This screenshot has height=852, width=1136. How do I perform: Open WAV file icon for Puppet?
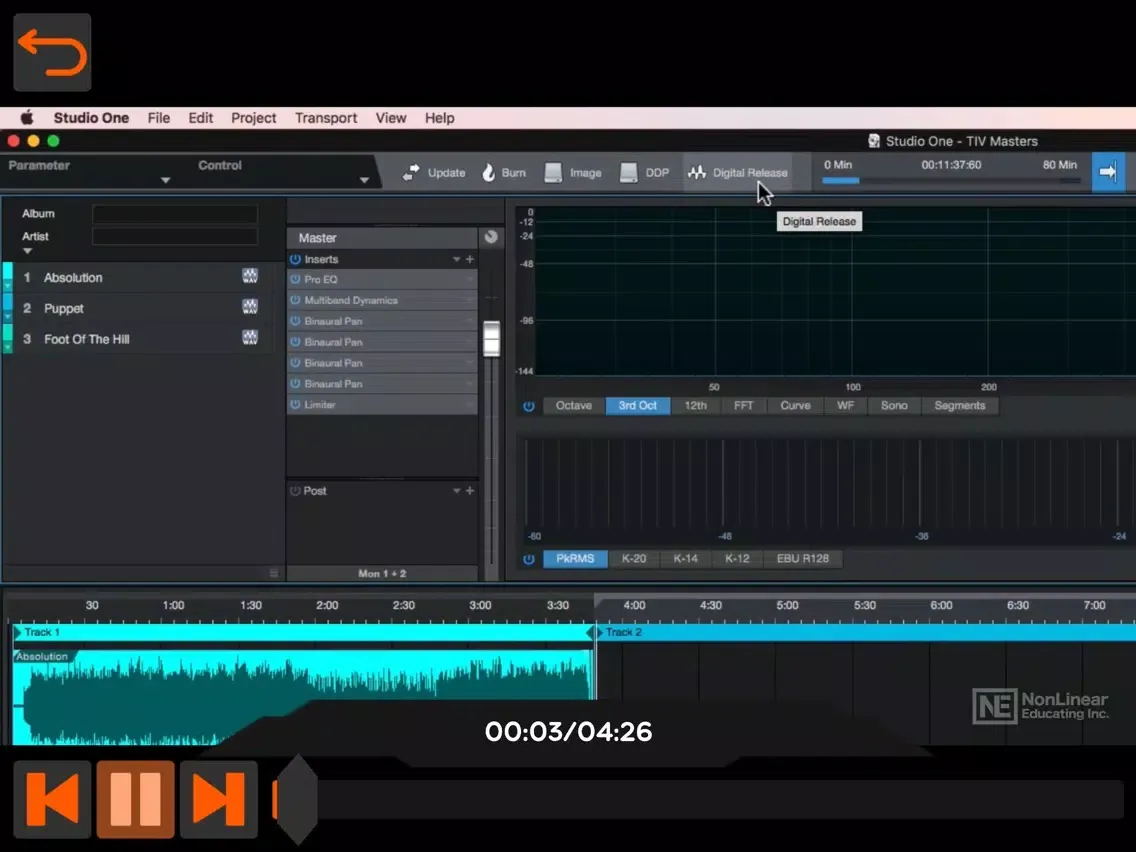point(250,306)
